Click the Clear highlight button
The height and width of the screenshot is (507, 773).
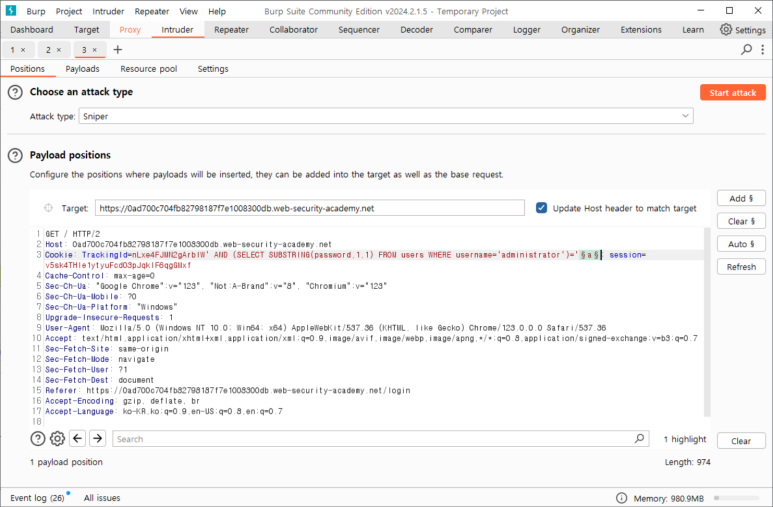pos(741,441)
